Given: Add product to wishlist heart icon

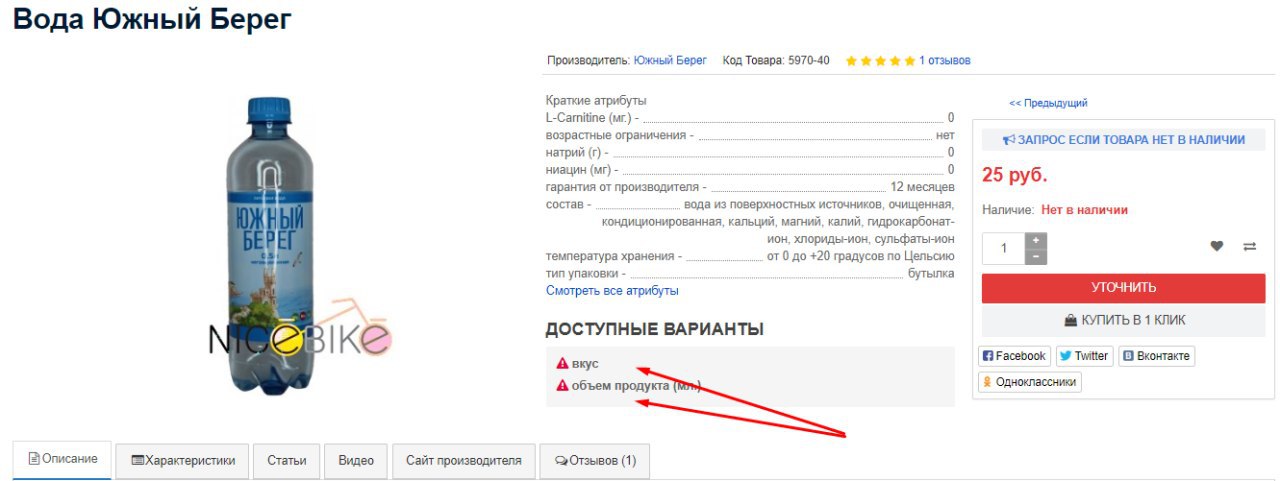Looking at the screenshot, I should (x=1217, y=246).
